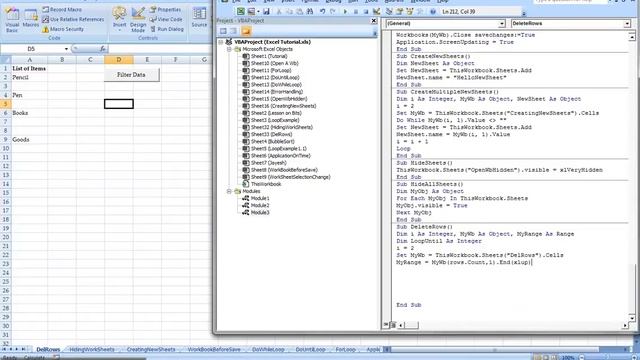This screenshot has width=640, height=360.
Task: Toggle Design Mode in the ribbon
Action: pyautogui.click(x=138, y=19)
